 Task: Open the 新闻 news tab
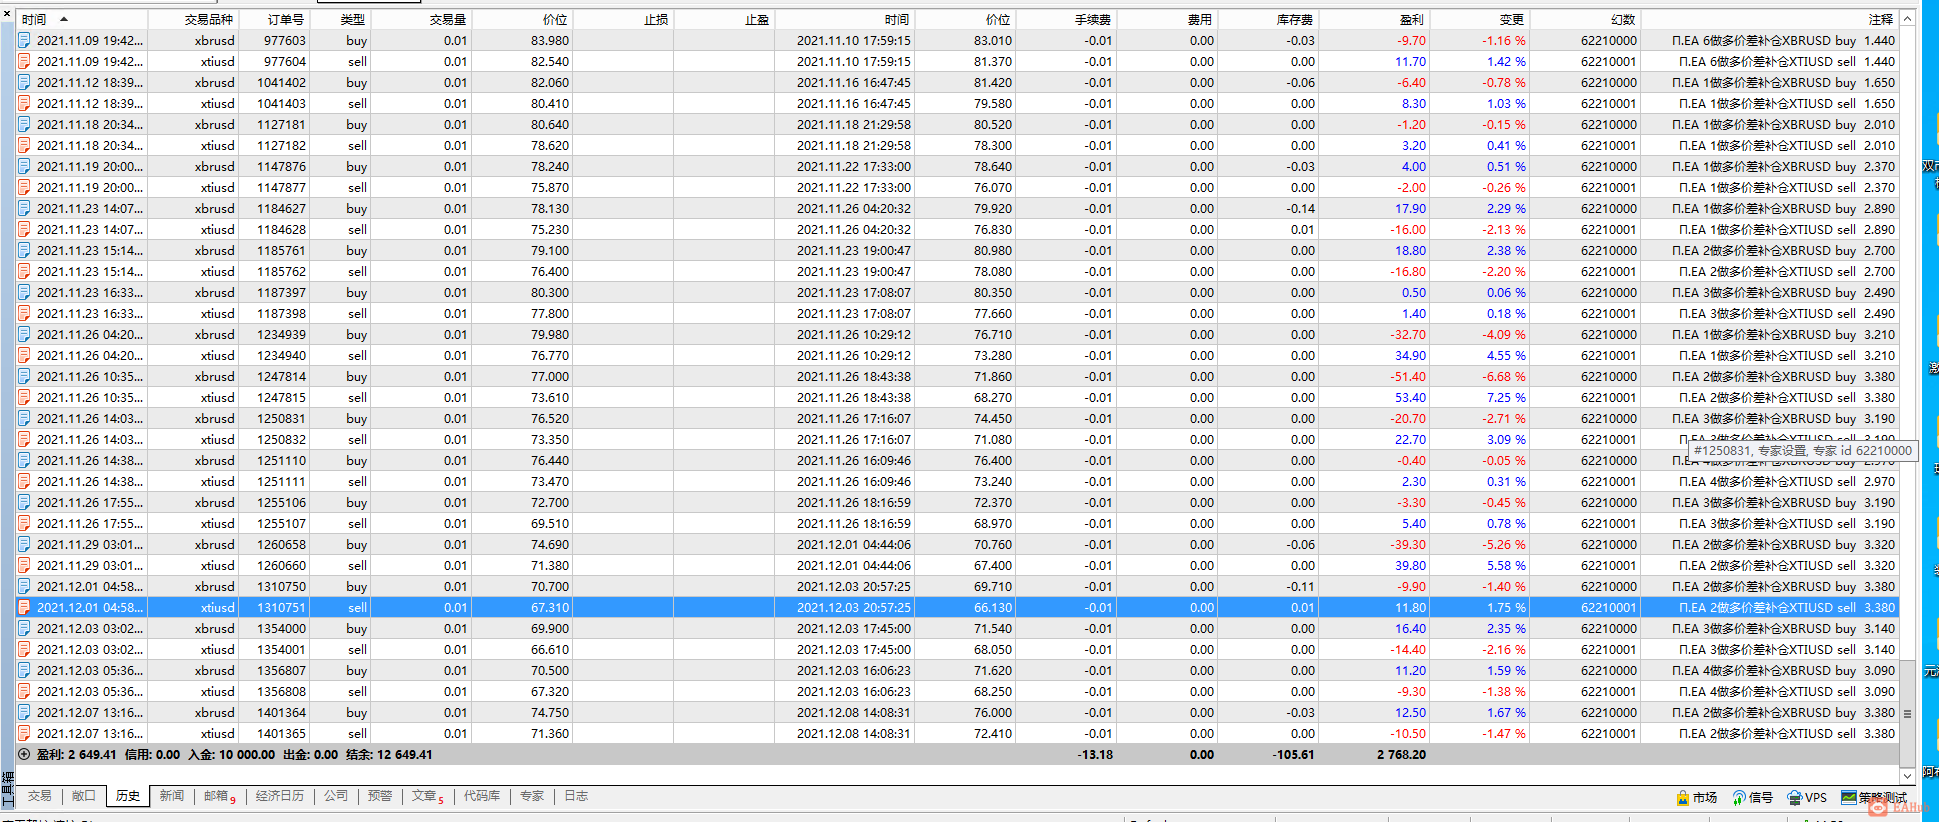[172, 796]
